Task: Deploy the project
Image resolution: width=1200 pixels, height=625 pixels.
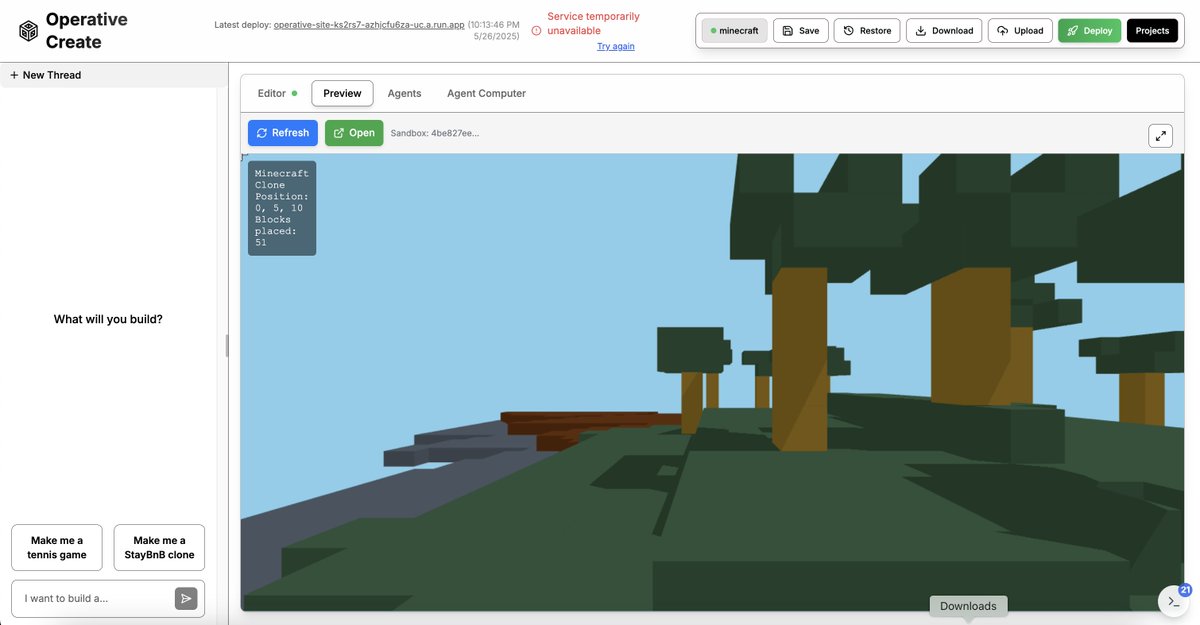Action: pos(1089,31)
